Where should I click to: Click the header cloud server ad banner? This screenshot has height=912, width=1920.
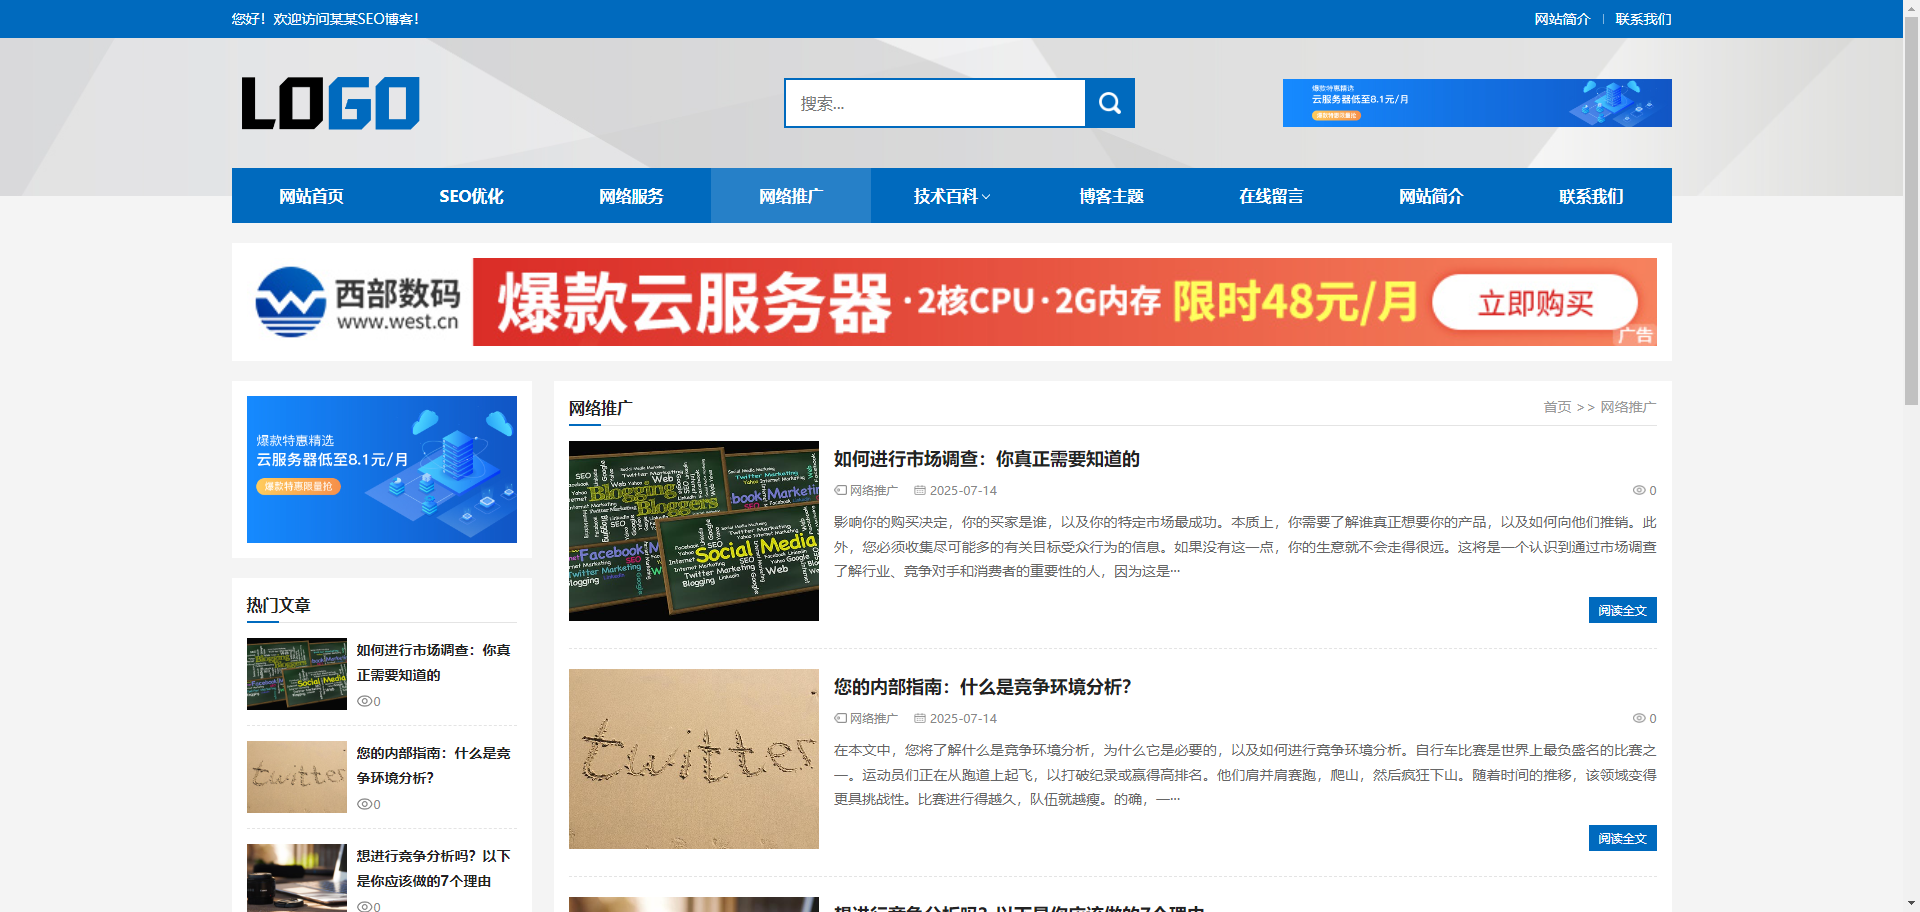pyautogui.click(x=1477, y=103)
